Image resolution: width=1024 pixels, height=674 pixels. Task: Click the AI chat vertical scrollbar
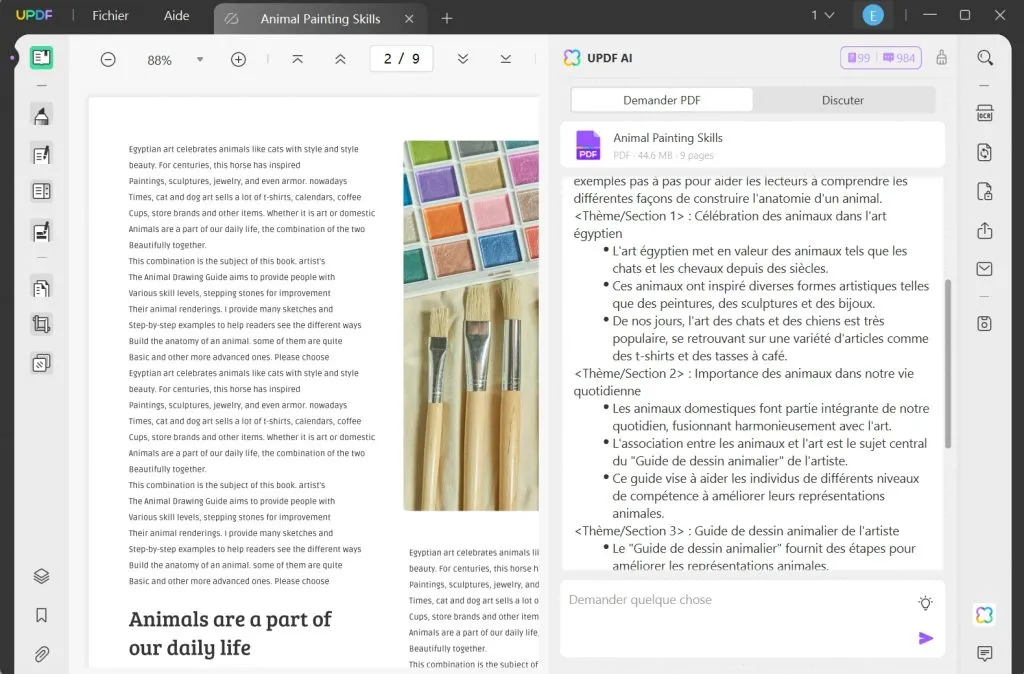(x=948, y=363)
